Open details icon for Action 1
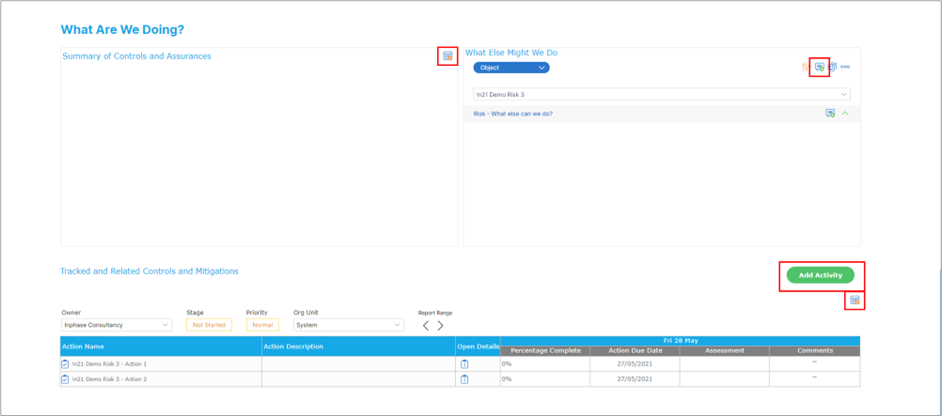 point(464,365)
